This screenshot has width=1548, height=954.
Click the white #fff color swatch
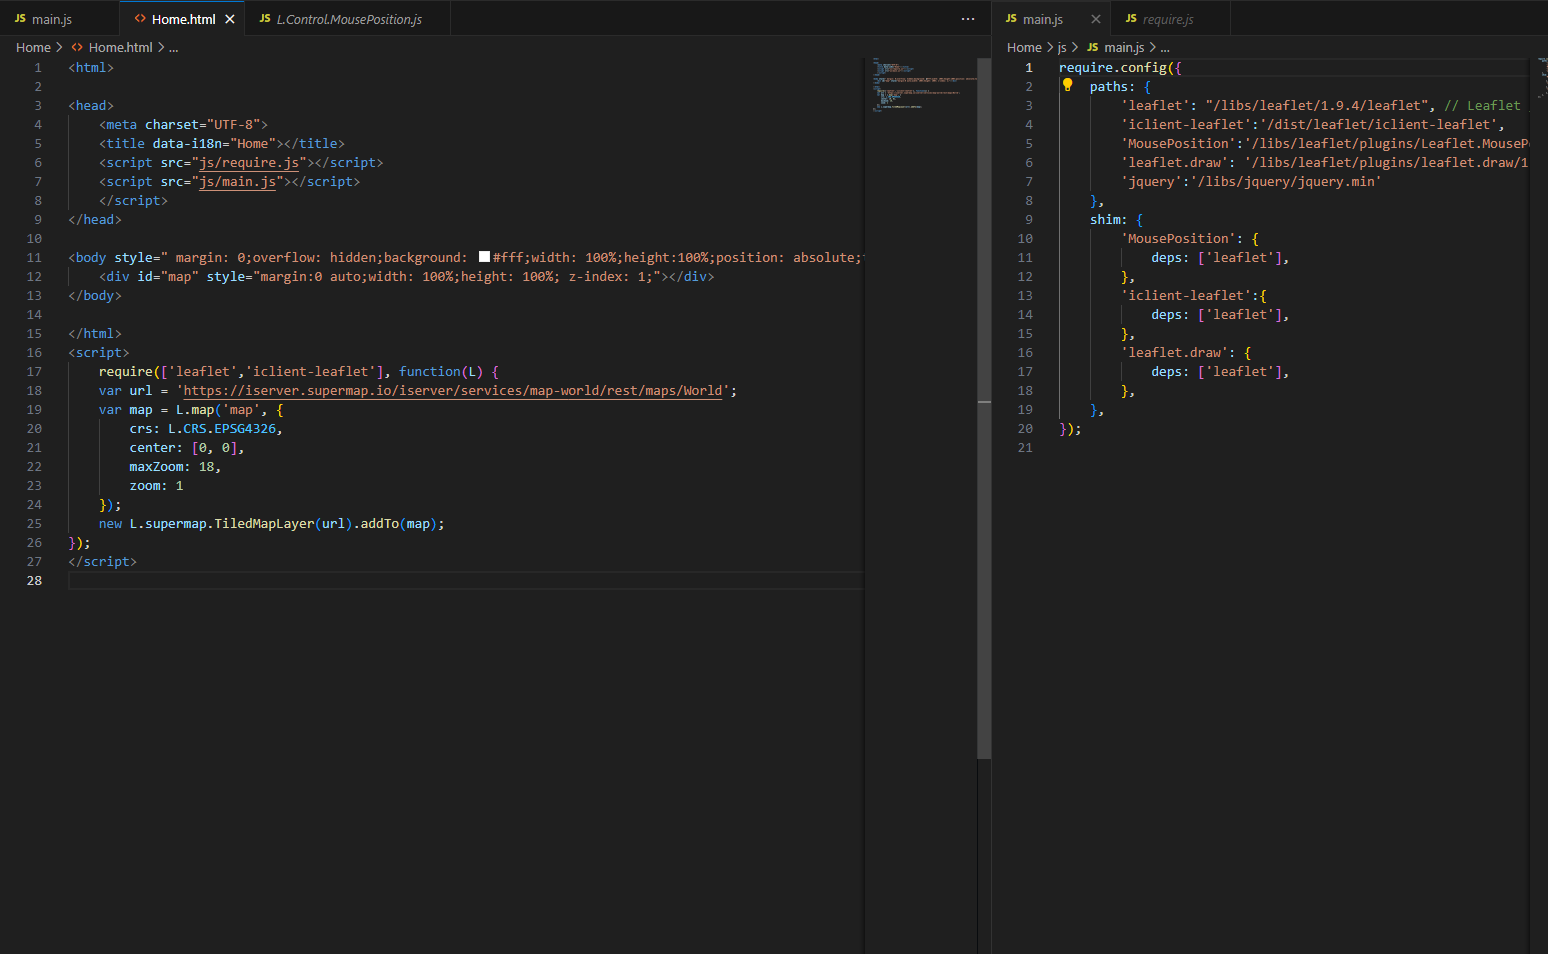click(x=484, y=257)
